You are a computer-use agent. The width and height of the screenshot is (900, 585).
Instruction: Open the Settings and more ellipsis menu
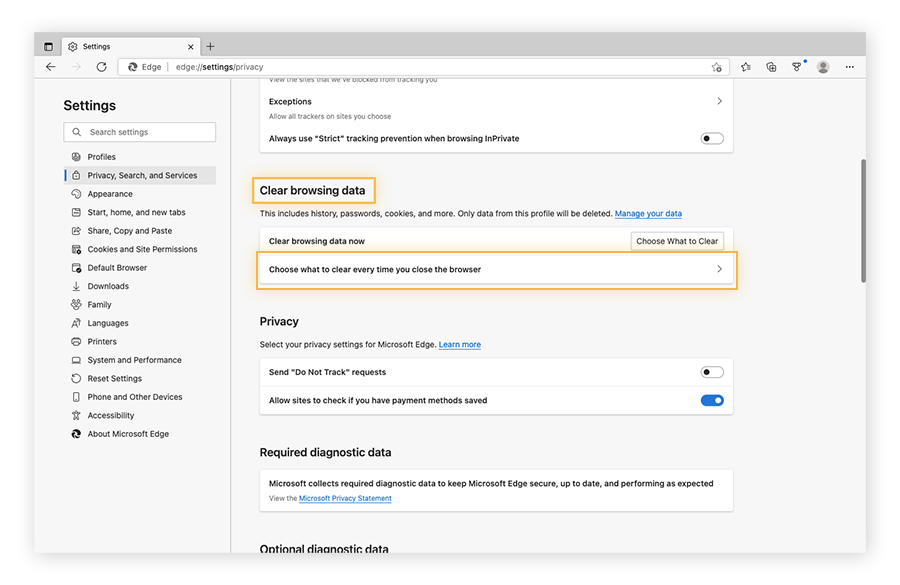[x=849, y=67]
